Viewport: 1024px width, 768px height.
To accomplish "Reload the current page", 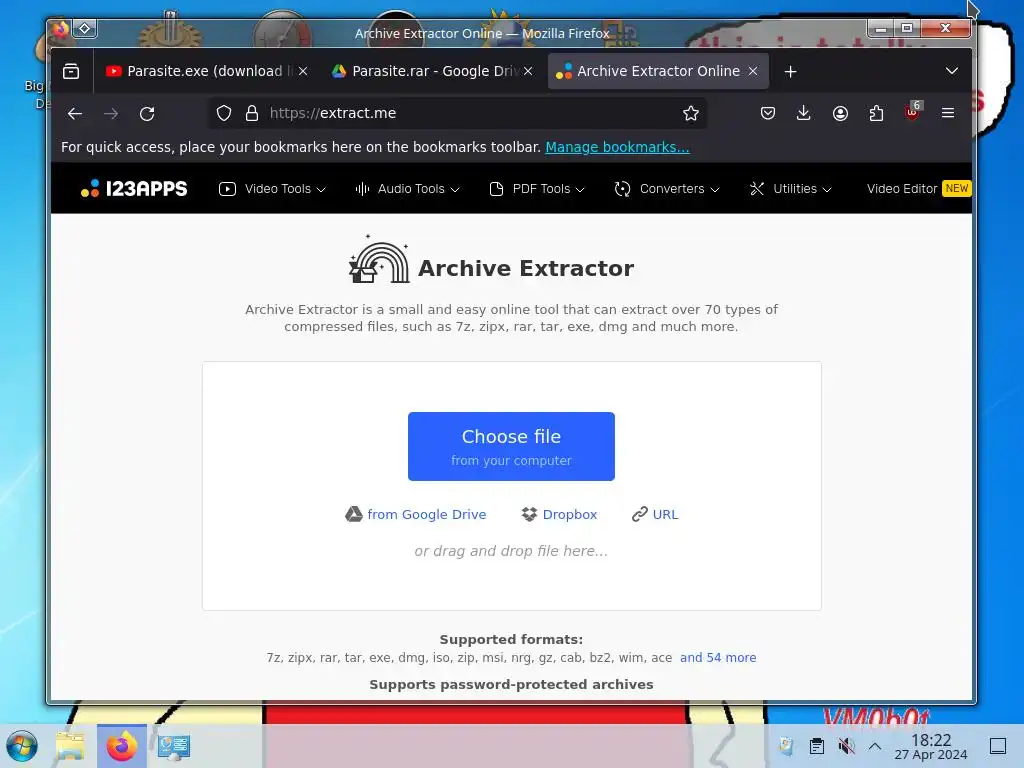I will pos(147,114).
